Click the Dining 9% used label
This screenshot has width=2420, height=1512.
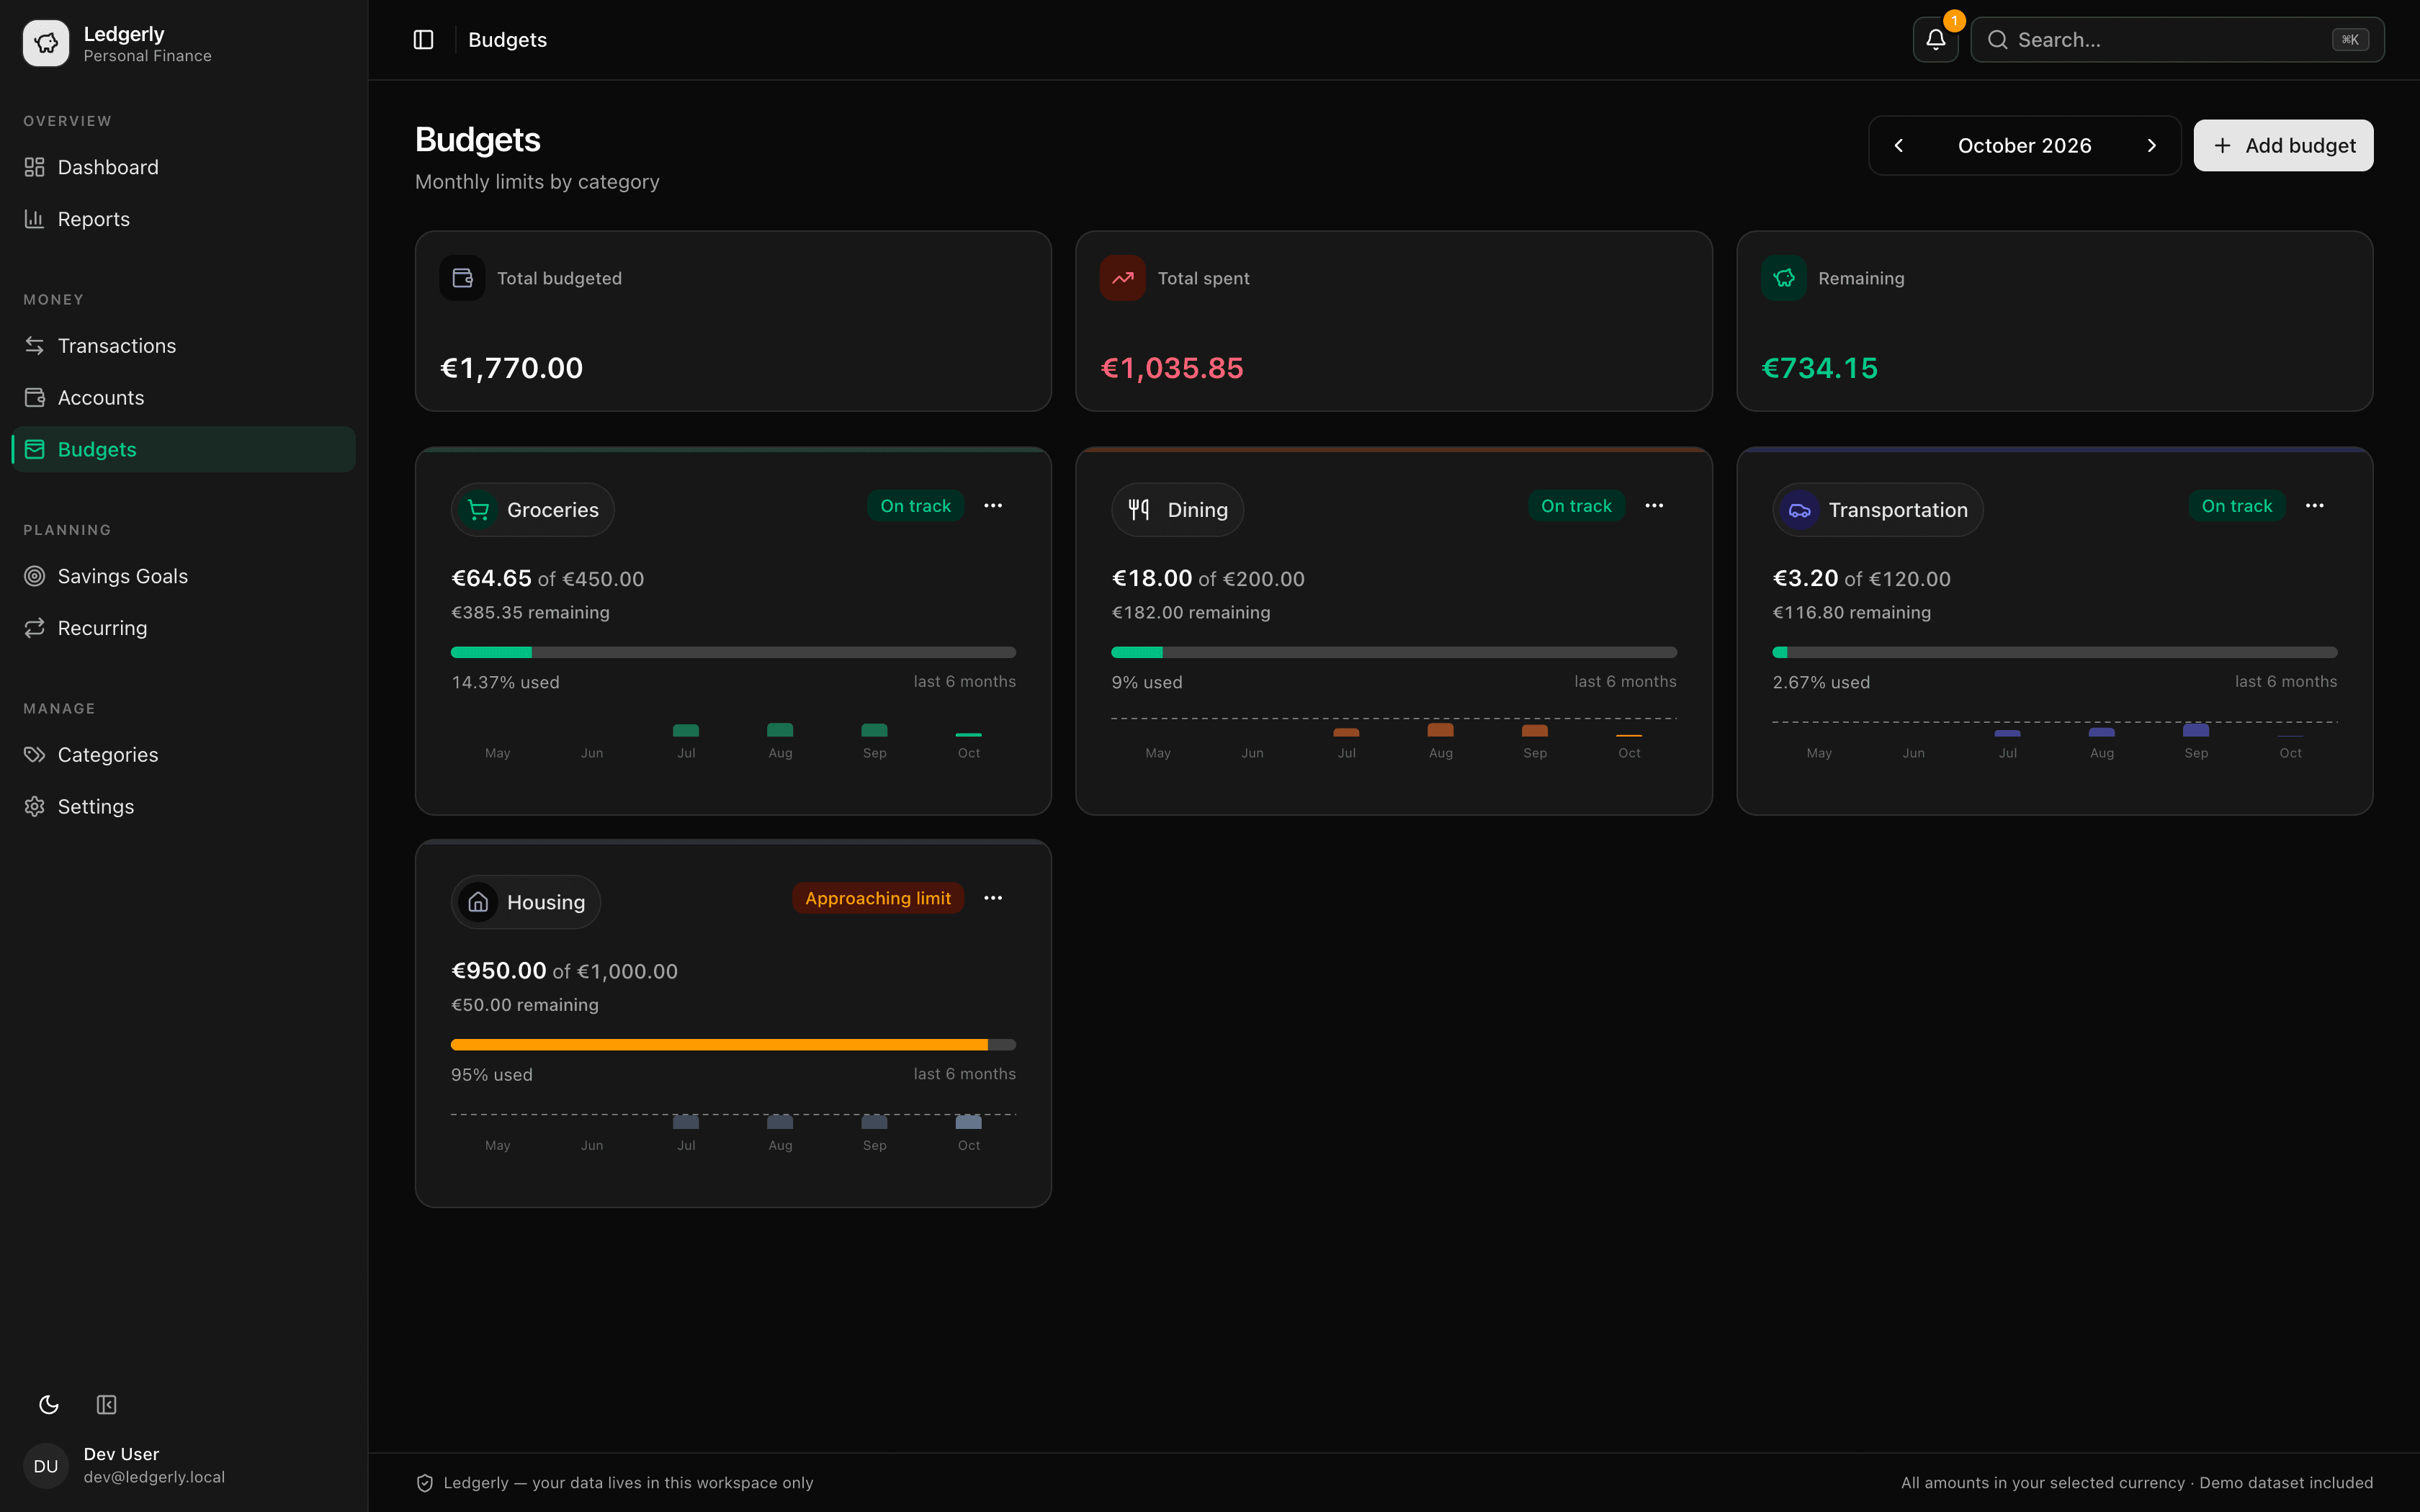pos(1147,682)
